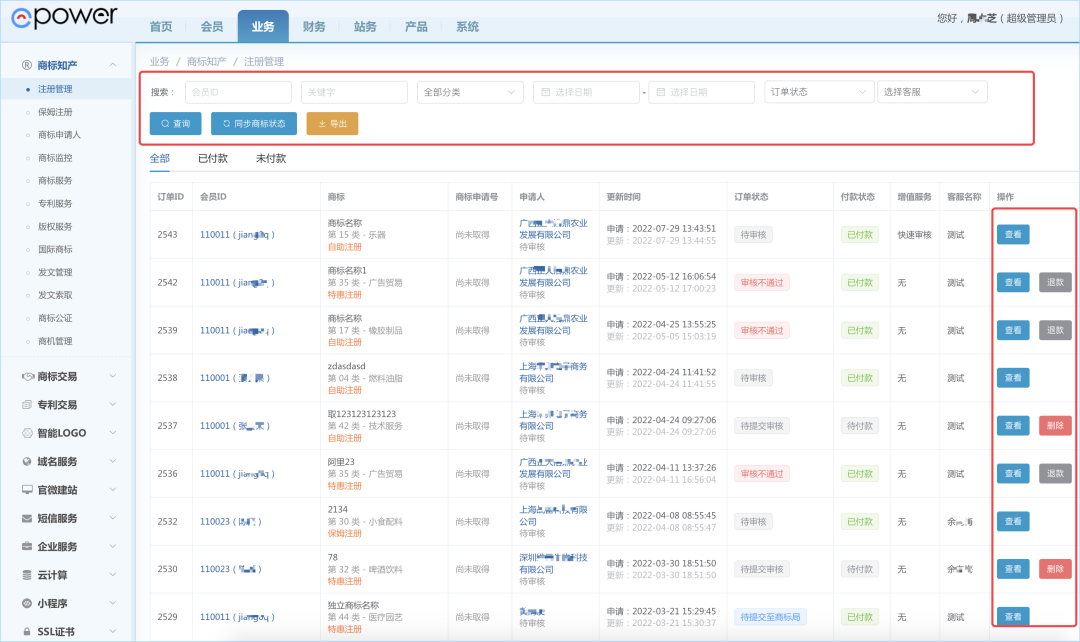Open 商标公证 in sidebar

coord(55,318)
